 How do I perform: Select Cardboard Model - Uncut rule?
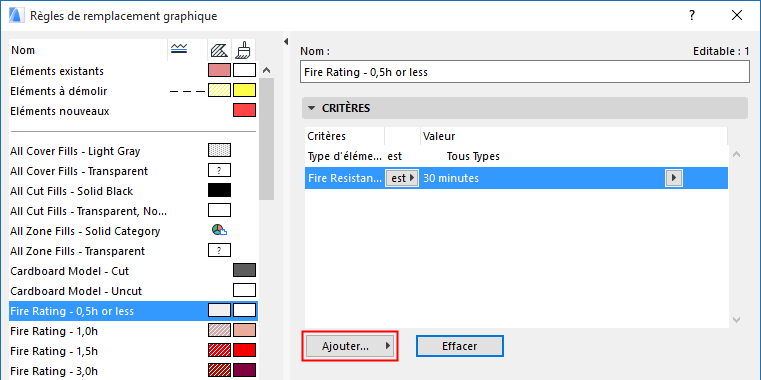pyautogui.click(x=133, y=291)
